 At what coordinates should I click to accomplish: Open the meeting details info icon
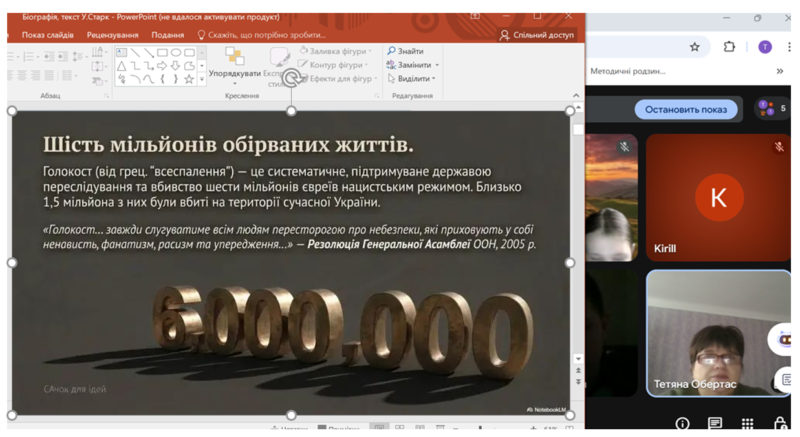(x=683, y=424)
